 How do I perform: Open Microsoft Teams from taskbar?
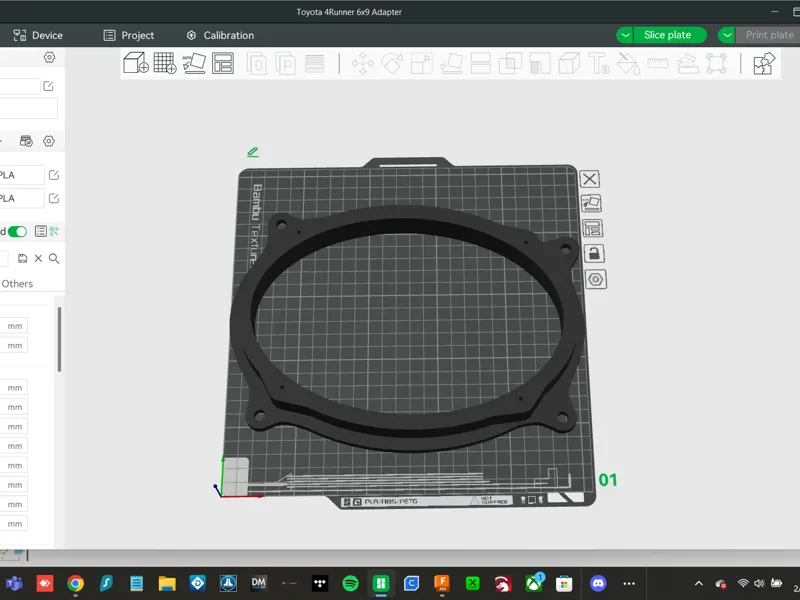coord(14,583)
